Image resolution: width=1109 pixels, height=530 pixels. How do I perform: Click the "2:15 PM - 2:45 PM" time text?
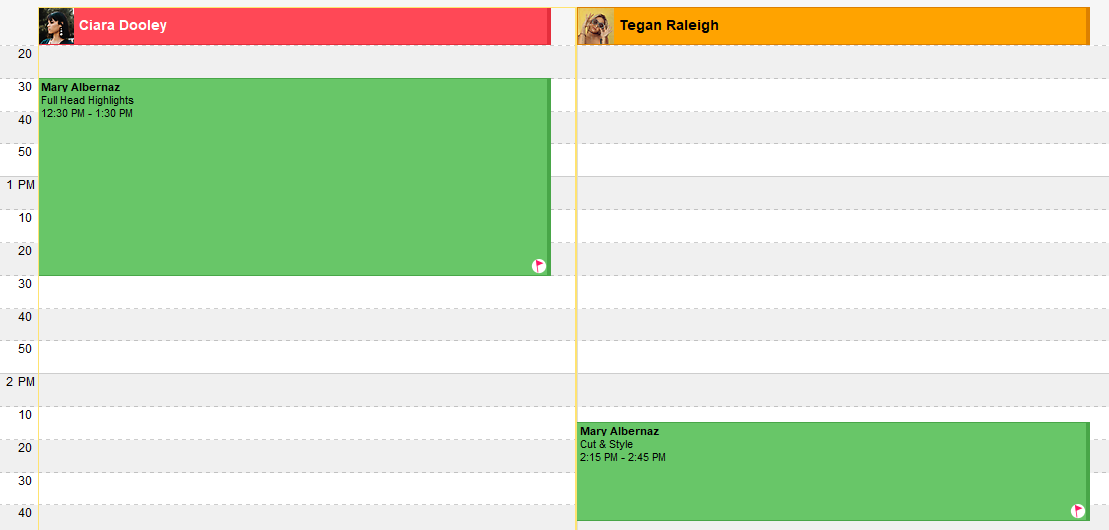pos(622,458)
